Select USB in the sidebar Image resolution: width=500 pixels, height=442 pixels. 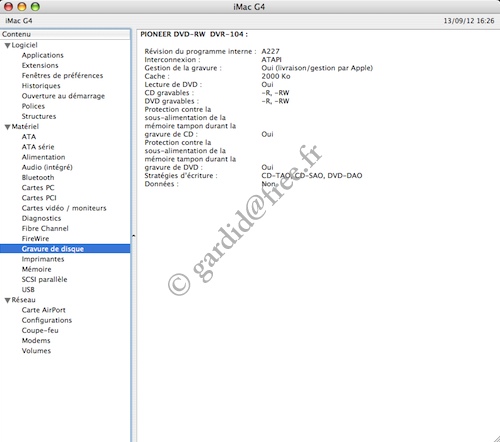(x=28, y=290)
